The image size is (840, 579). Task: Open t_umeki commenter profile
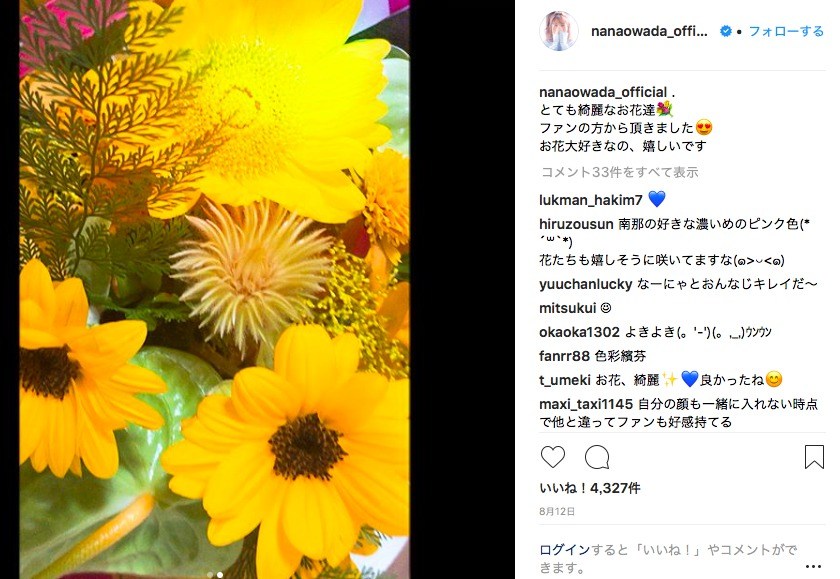click(565, 380)
